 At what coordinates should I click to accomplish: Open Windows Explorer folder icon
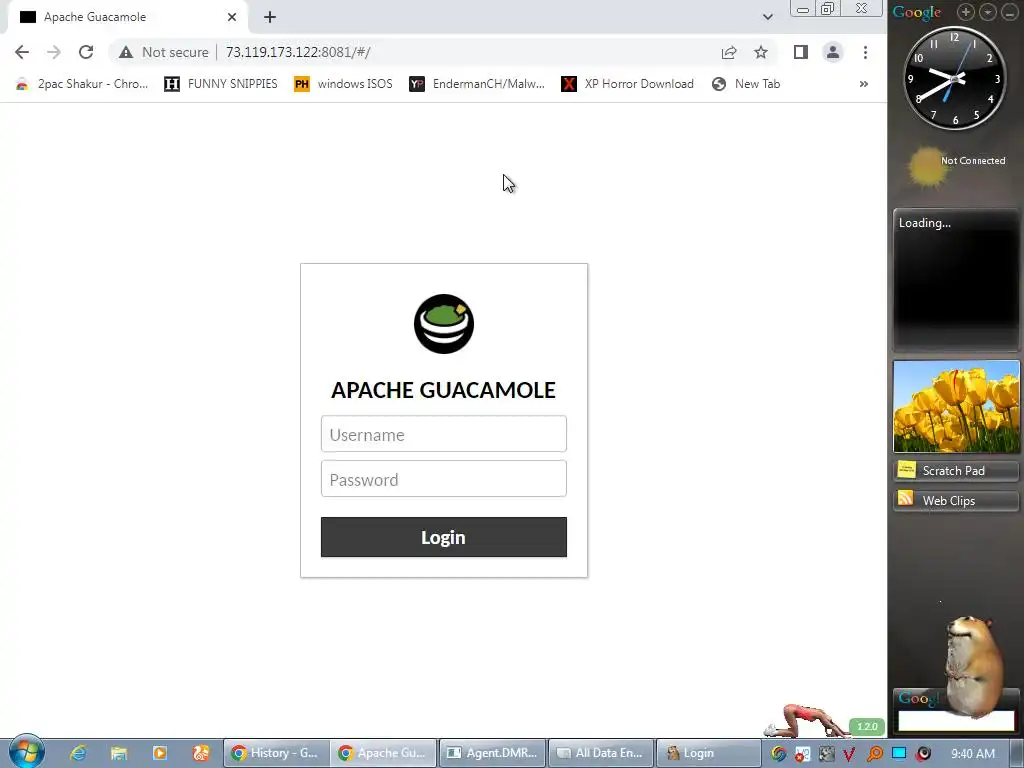(x=119, y=753)
